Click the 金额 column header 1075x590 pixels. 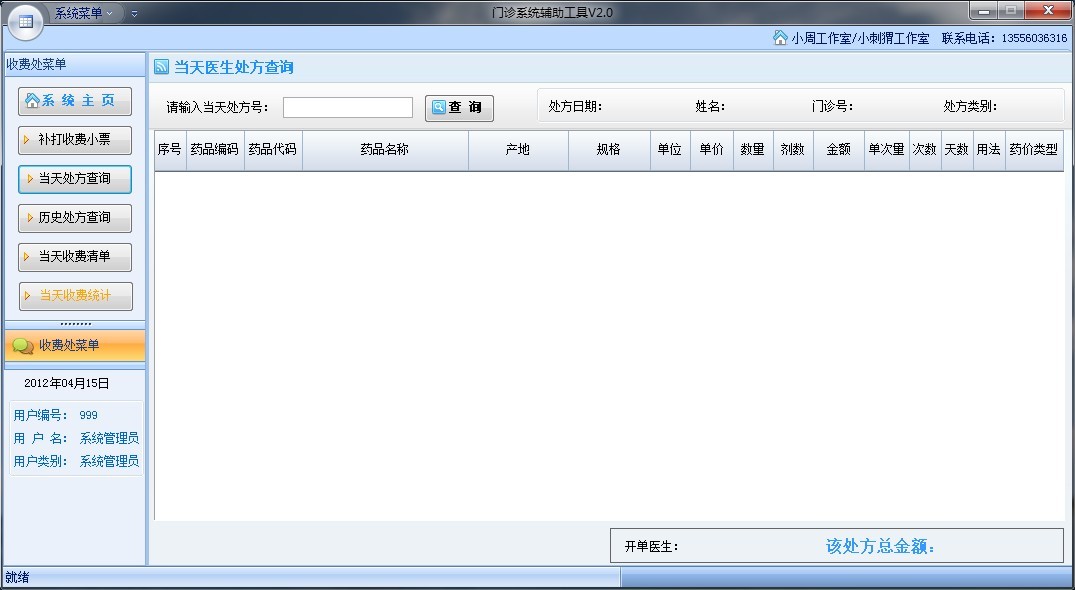click(838, 149)
